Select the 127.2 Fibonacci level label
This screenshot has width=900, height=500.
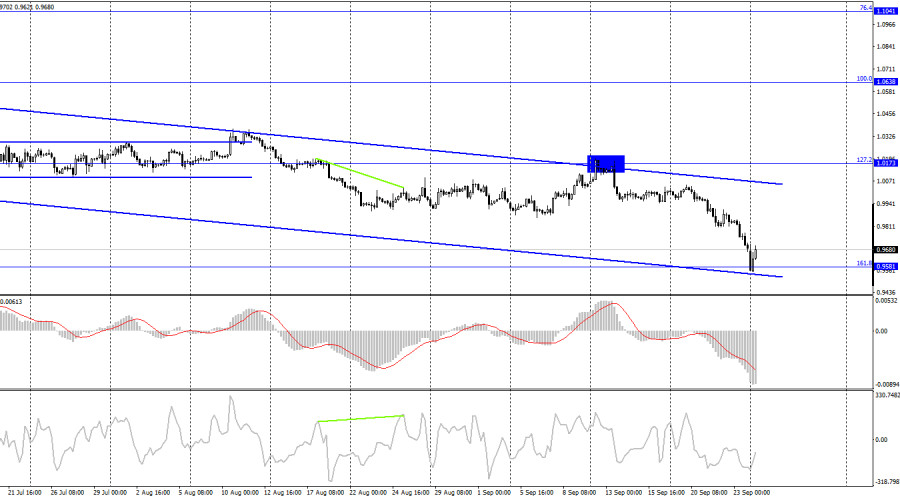(x=864, y=160)
